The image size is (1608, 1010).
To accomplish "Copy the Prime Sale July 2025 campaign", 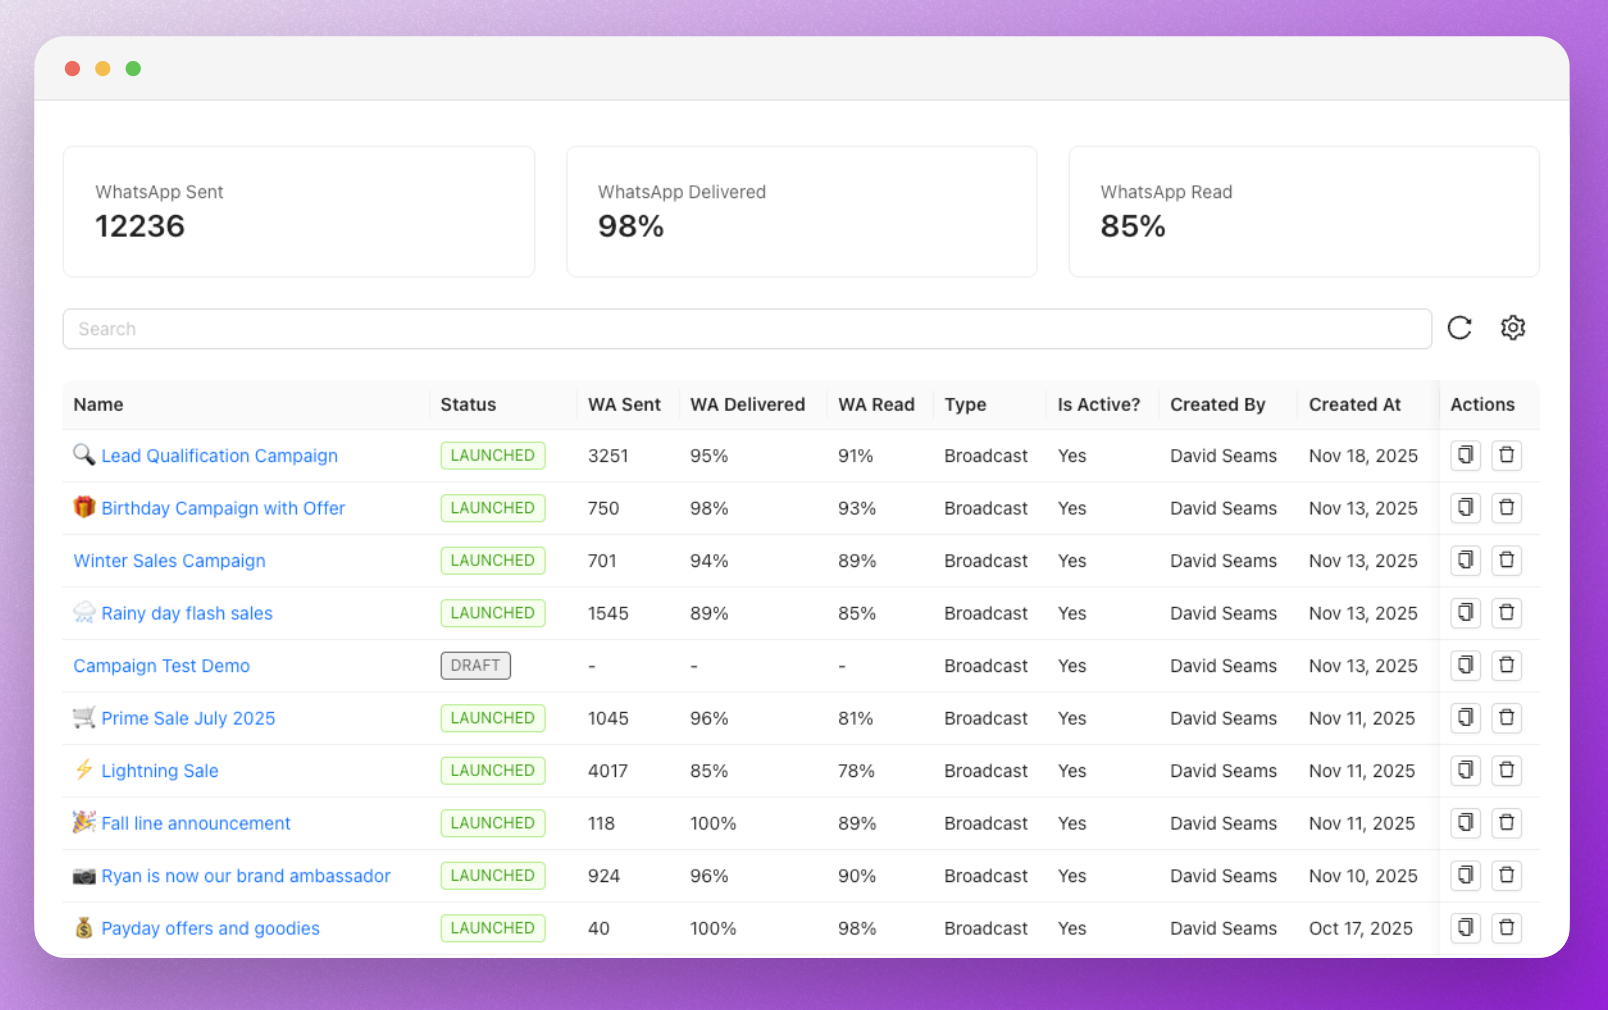I will pyautogui.click(x=1465, y=718).
